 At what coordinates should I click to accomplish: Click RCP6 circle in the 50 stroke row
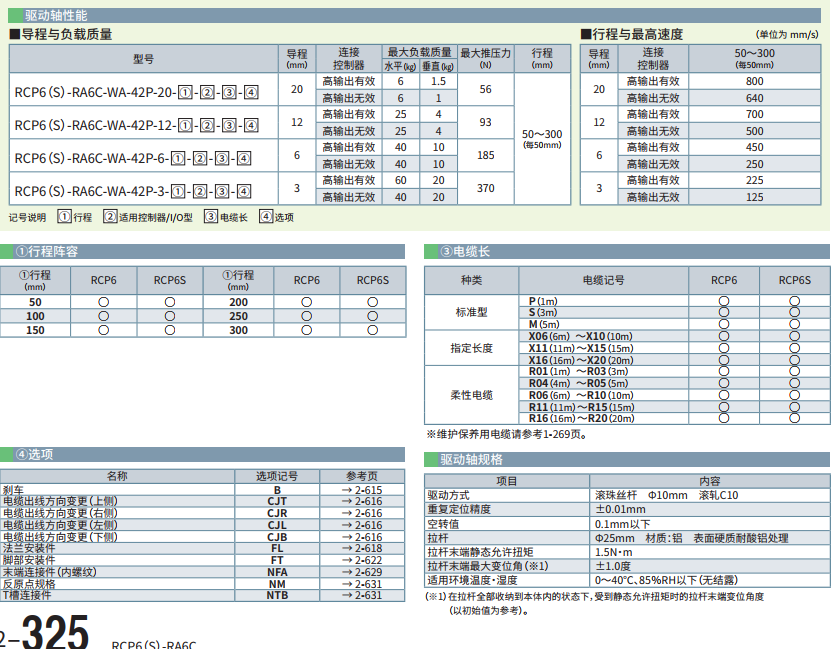[x=103, y=302]
